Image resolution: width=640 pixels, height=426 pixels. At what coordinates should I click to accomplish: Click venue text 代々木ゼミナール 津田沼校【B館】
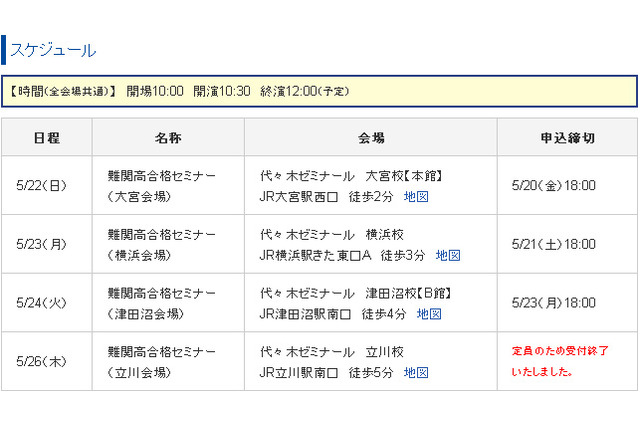point(356,293)
